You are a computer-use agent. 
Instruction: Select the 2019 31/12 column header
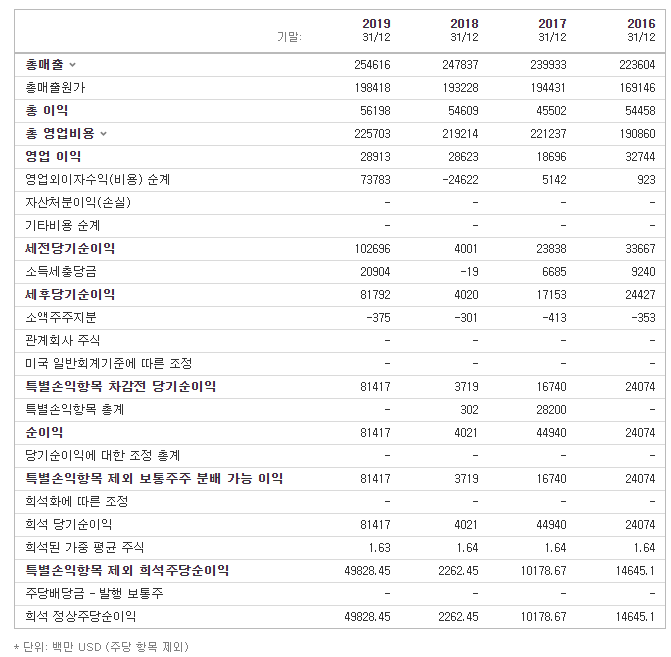[x=376, y=30]
